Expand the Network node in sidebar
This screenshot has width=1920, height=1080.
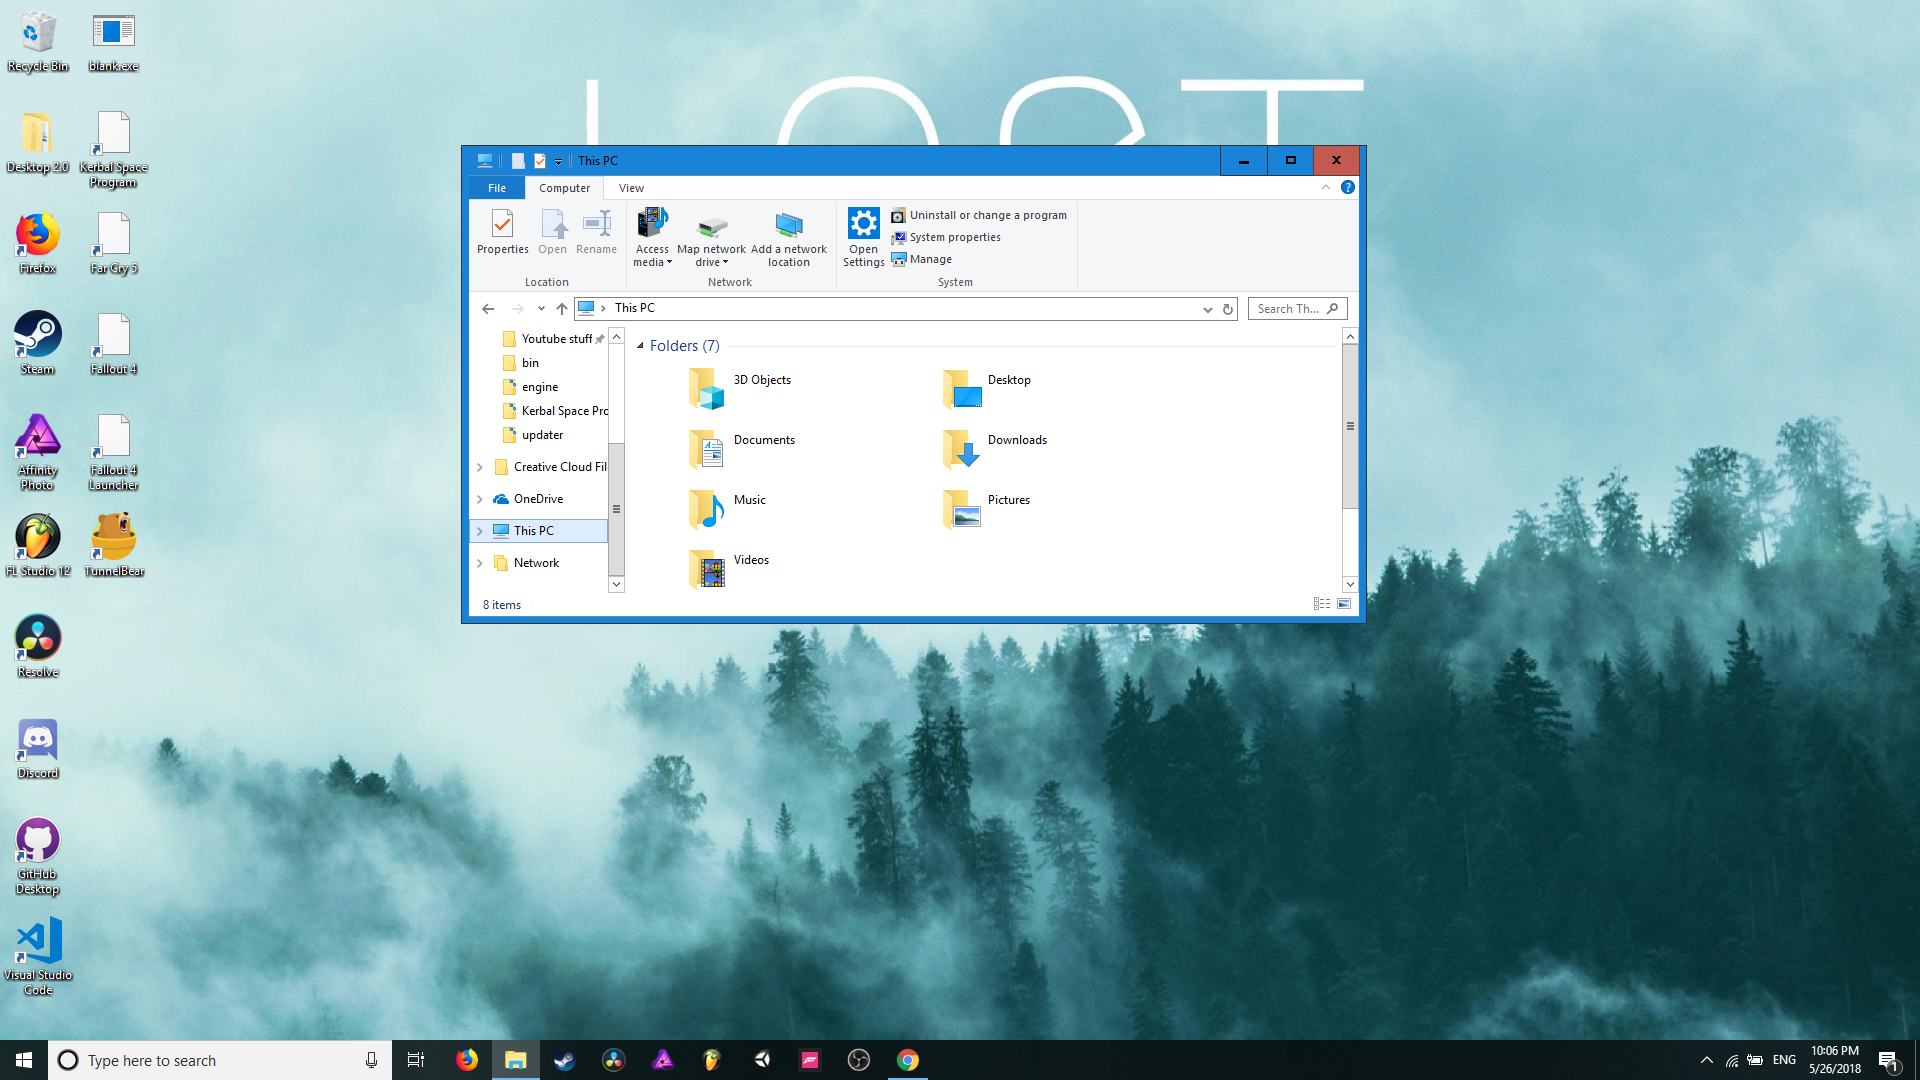tap(480, 562)
